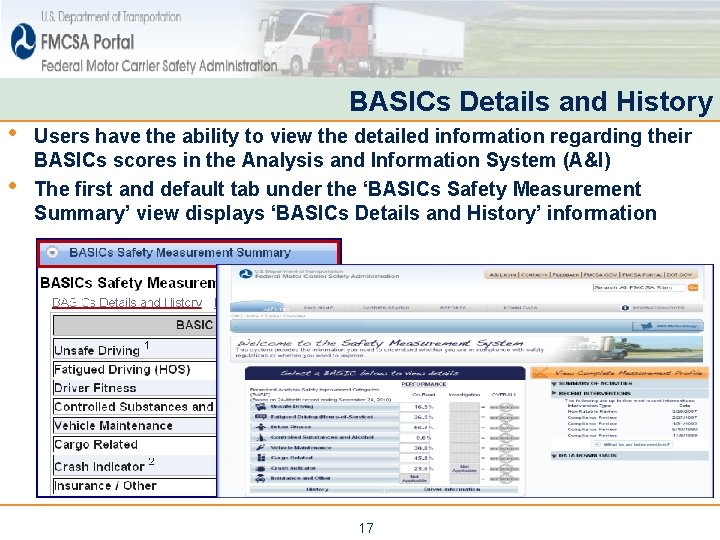This screenshot has width=720, height=540.
Task: Click the Cargo Related boxes icon
Action: click(260, 458)
